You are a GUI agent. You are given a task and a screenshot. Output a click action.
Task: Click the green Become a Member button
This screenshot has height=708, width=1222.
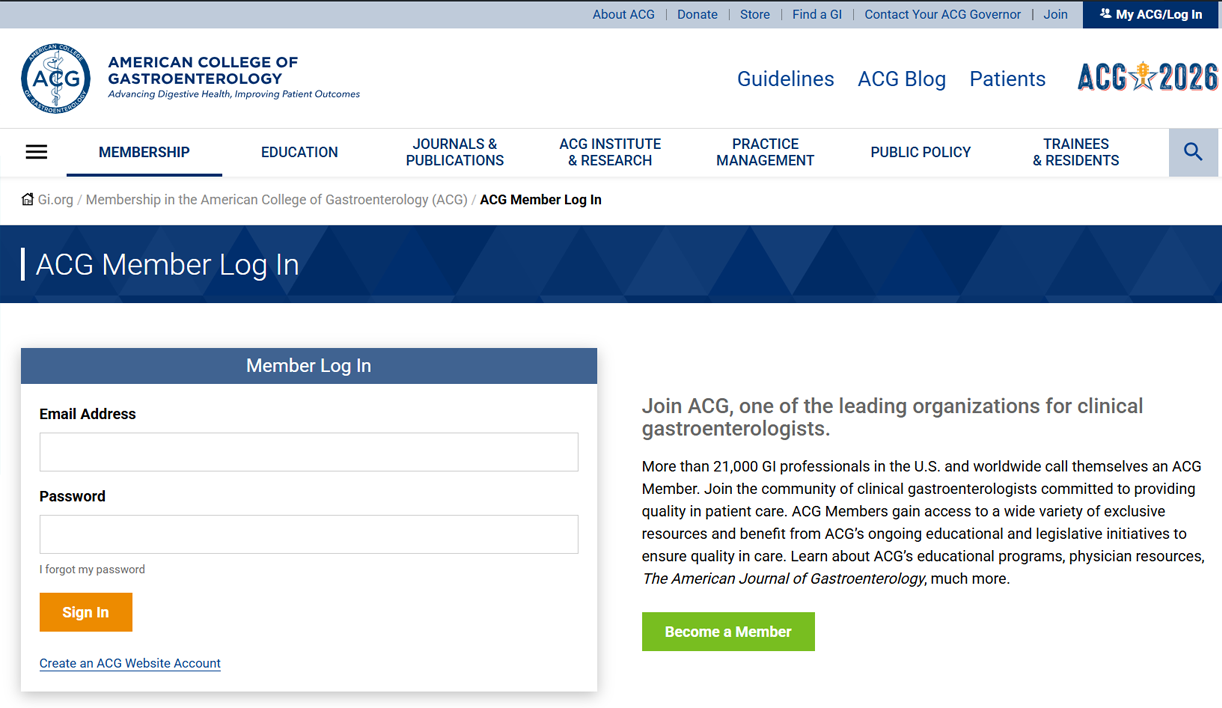[728, 632]
